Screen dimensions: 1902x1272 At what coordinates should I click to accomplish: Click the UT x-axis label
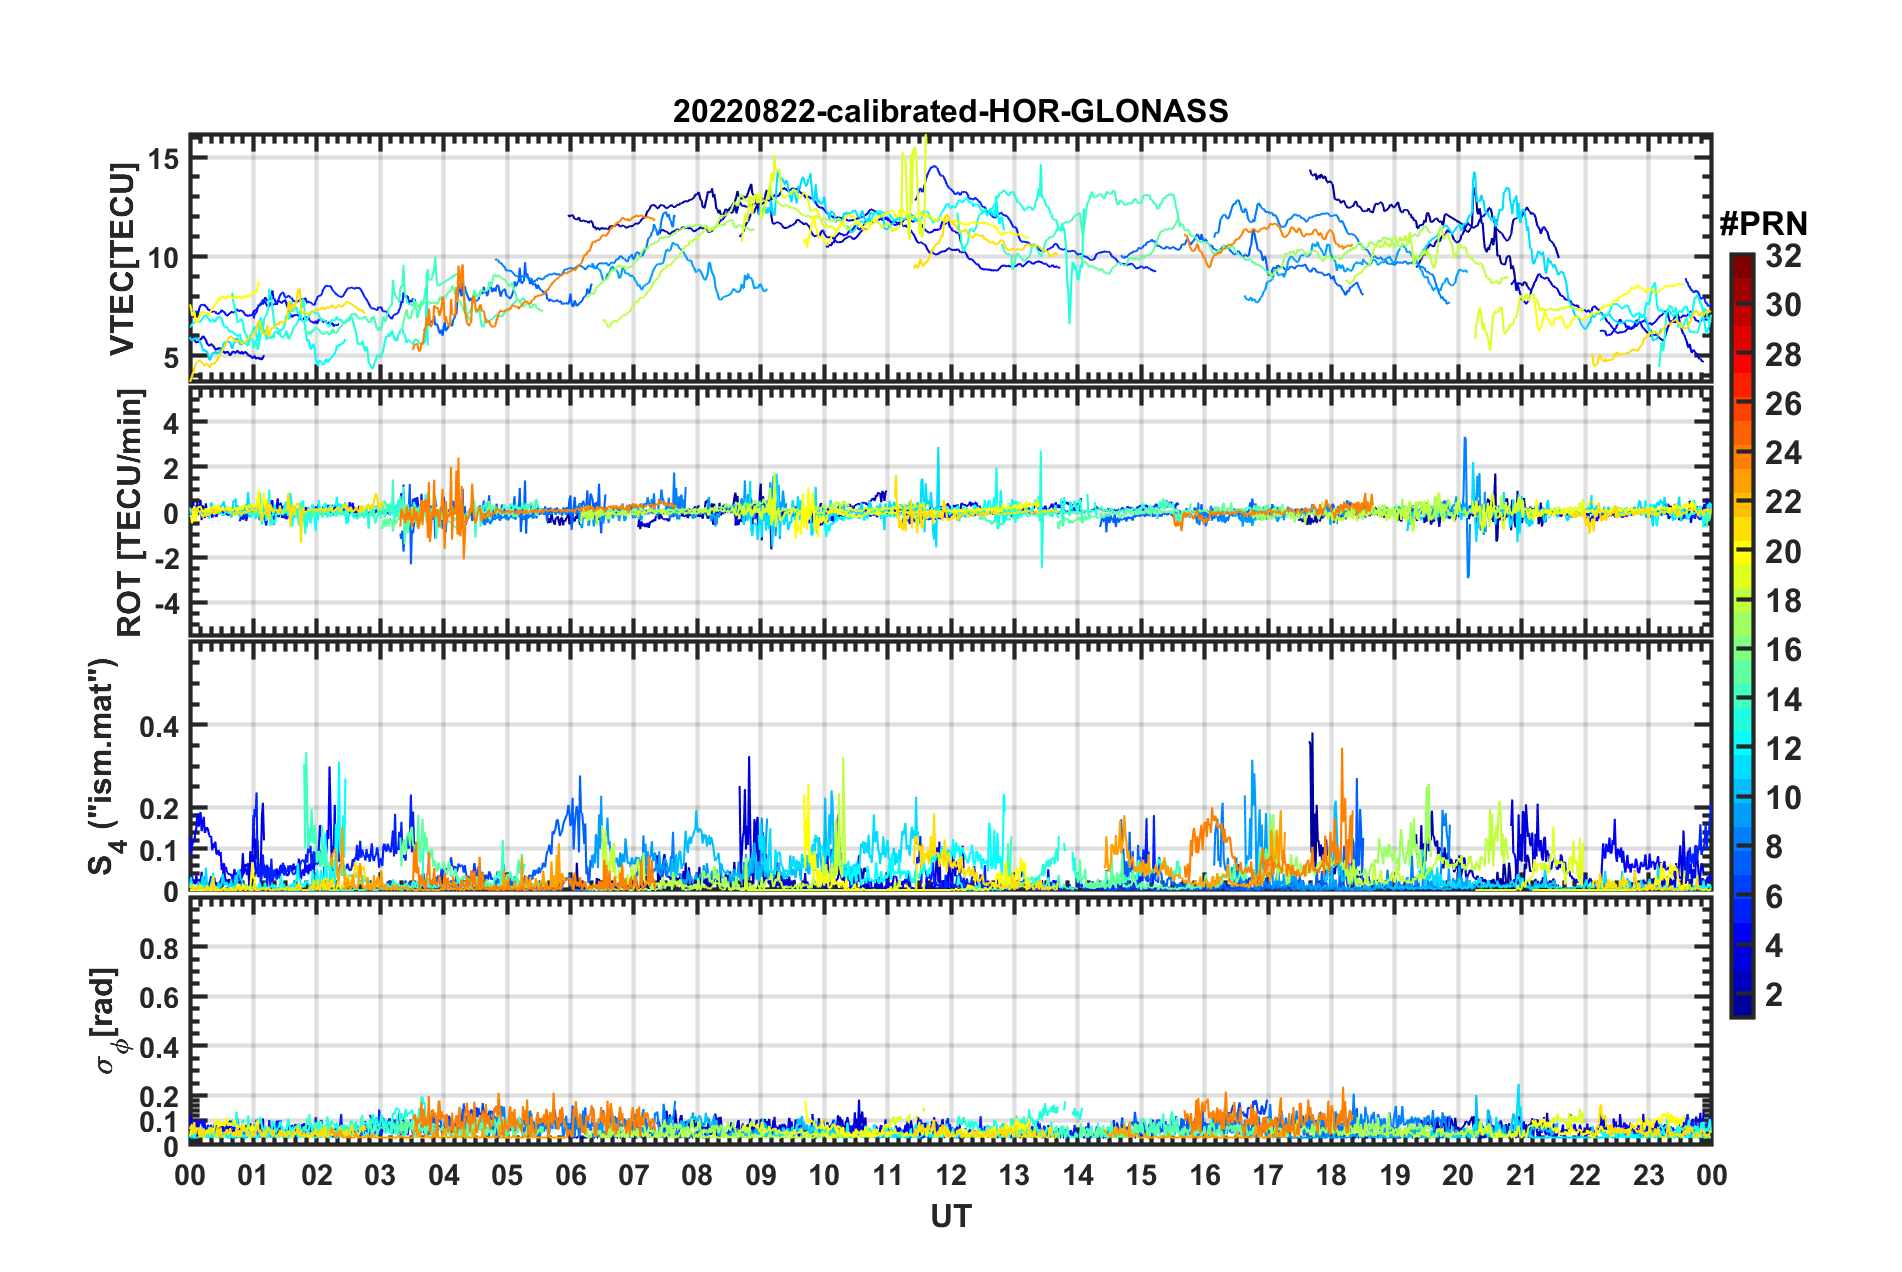click(x=950, y=1216)
